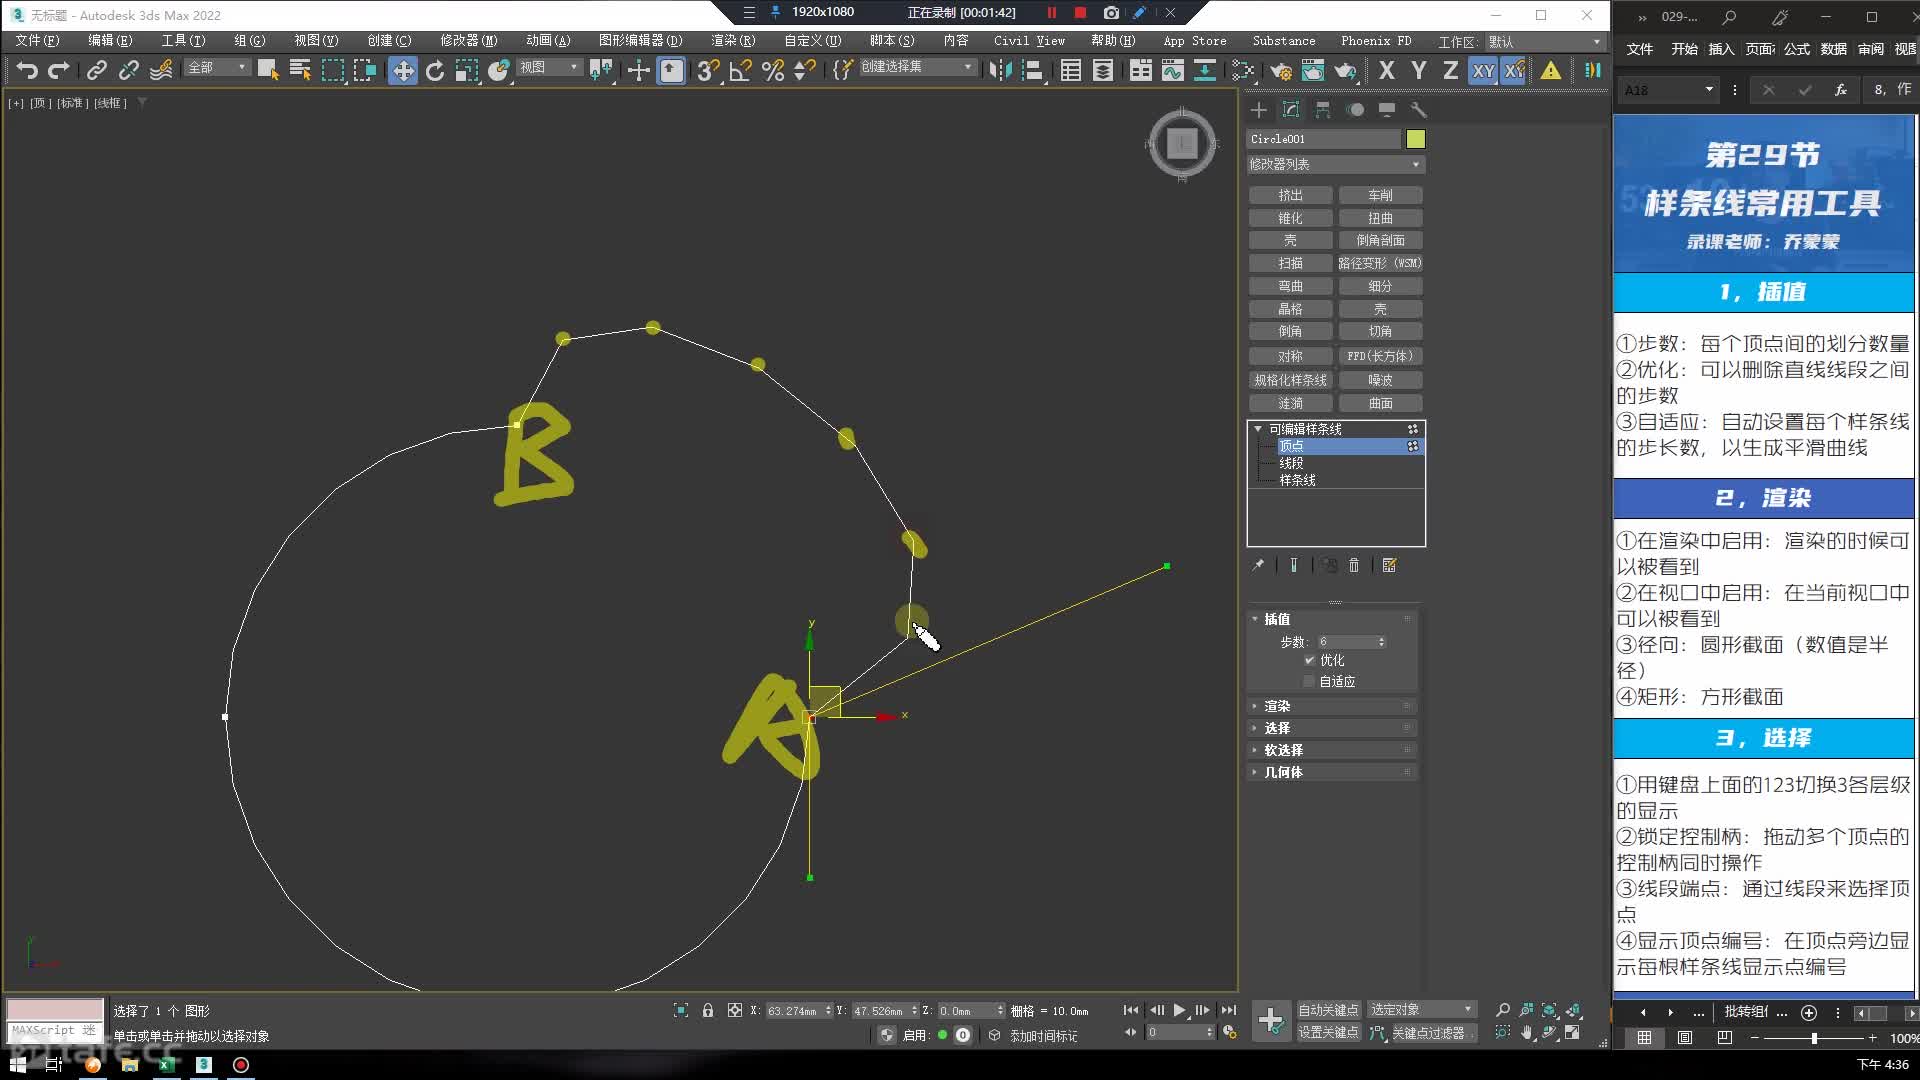Click the Align tool icon

click(x=1032, y=70)
